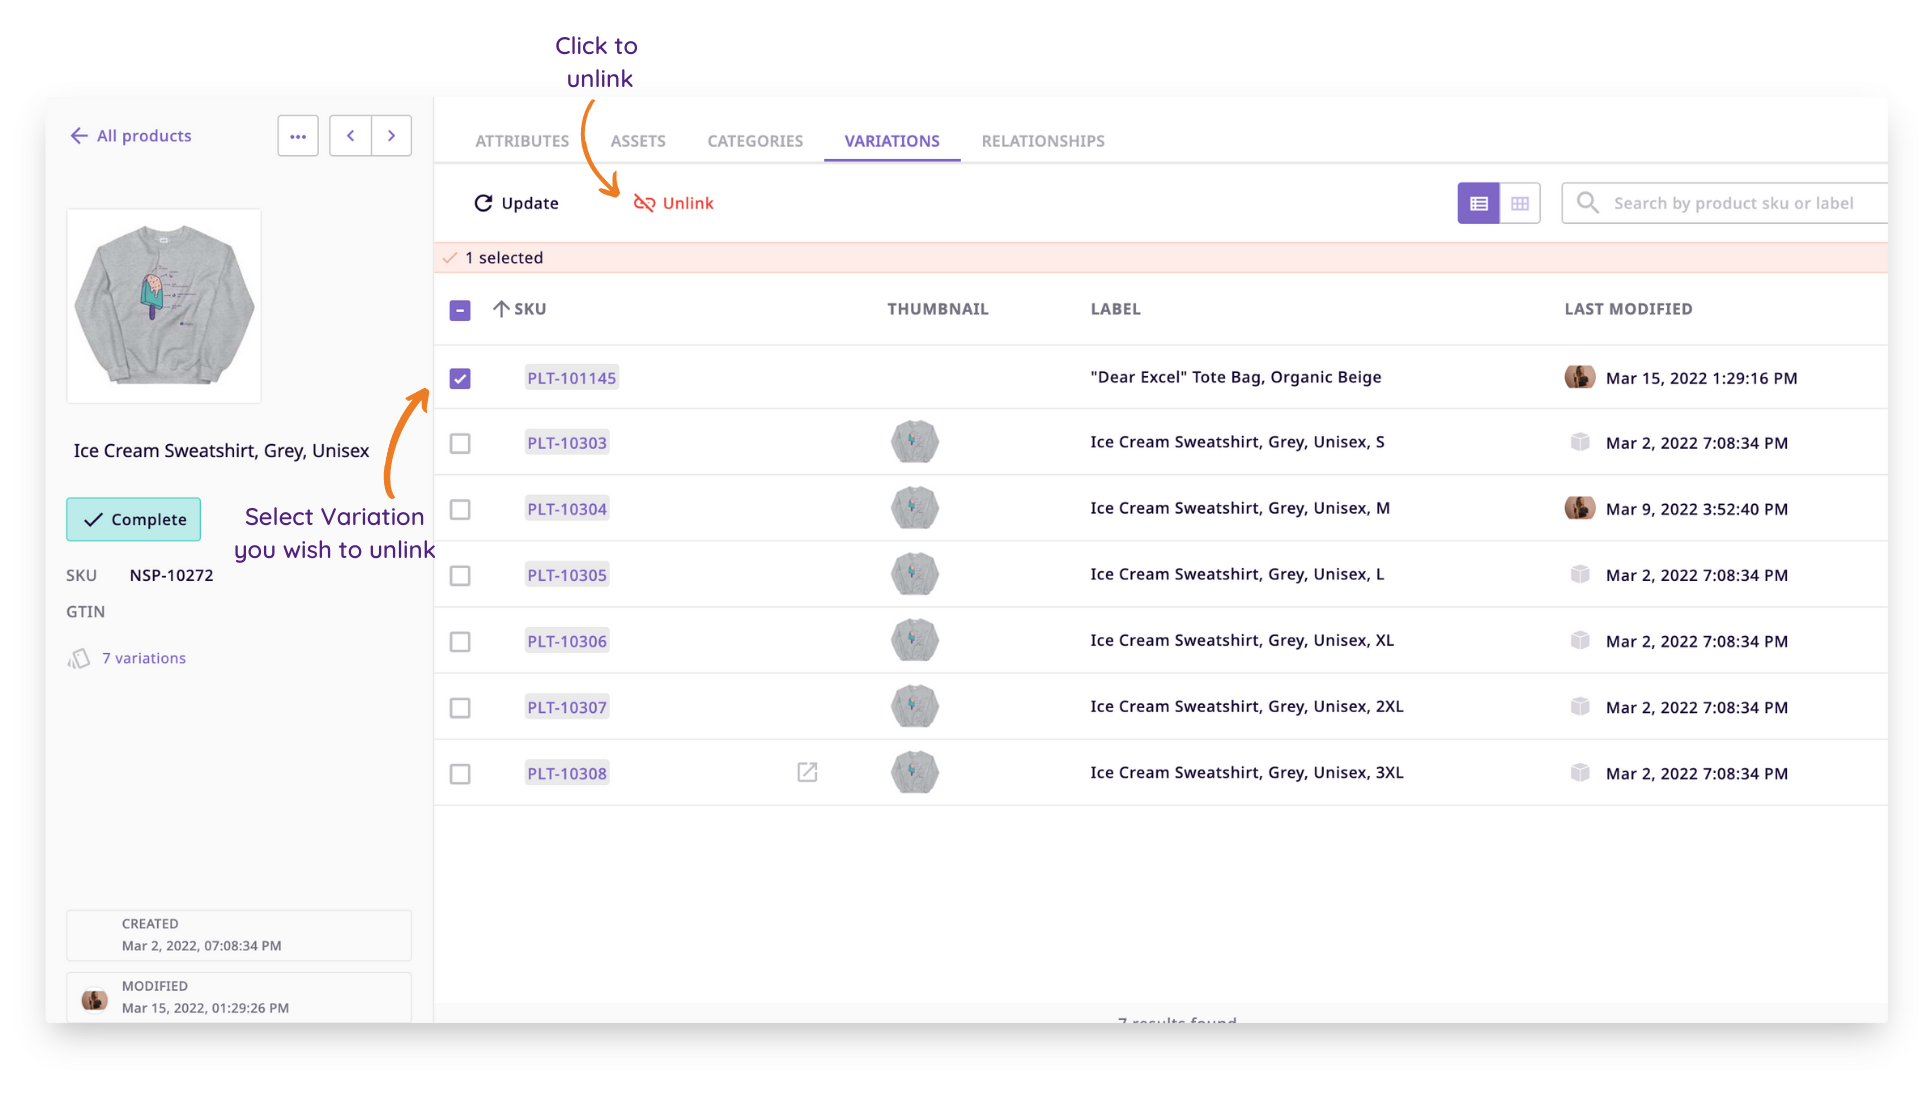Click the search magnifier icon

click(1587, 203)
